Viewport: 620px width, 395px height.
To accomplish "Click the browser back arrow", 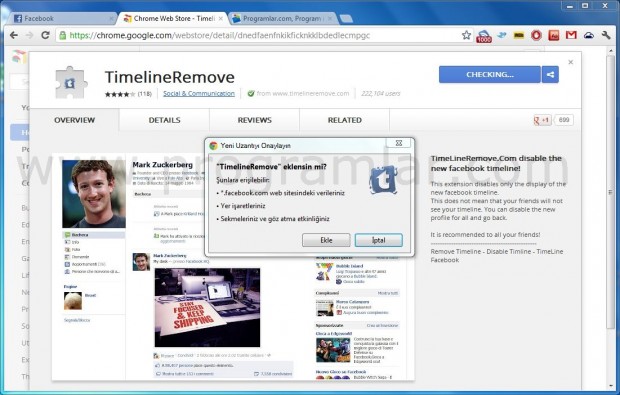I will (x=14, y=35).
